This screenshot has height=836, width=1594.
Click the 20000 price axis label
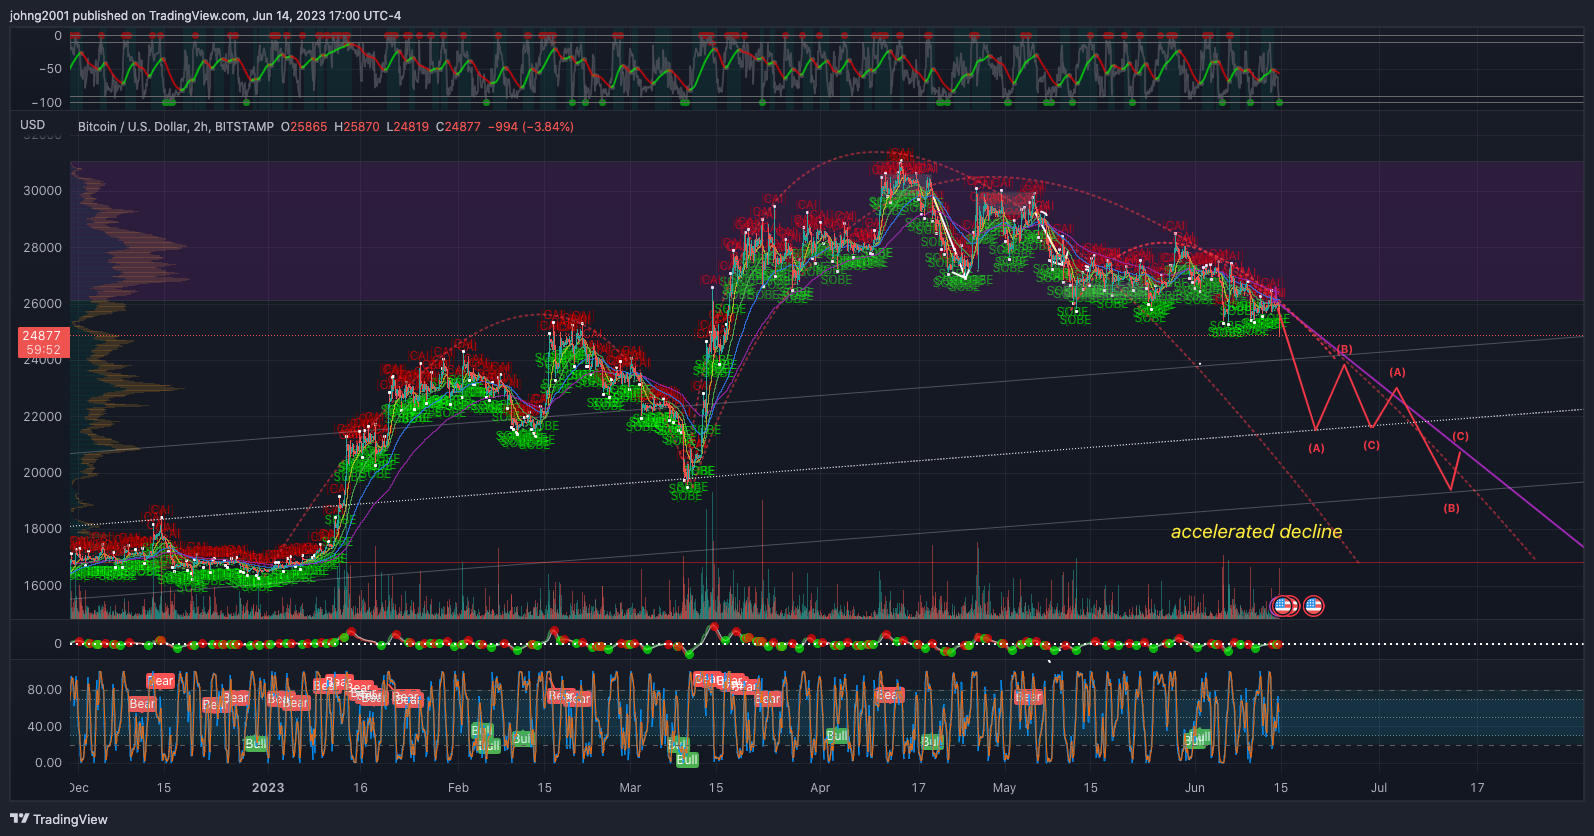(x=43, y=473)
